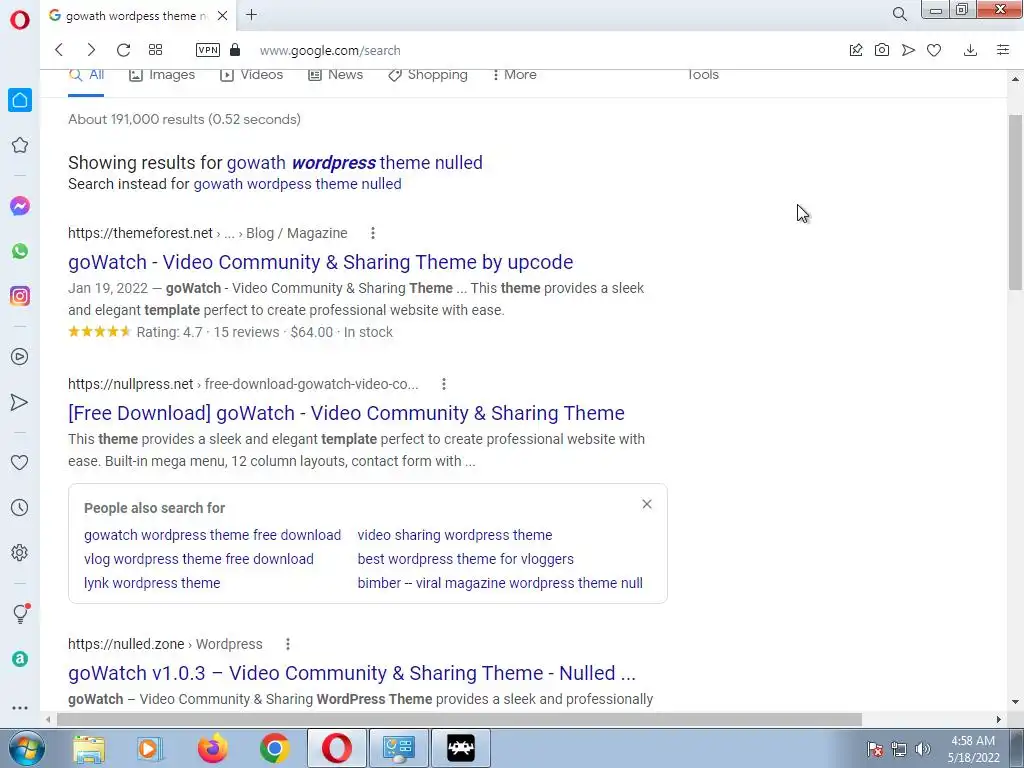Viewport: 1024px width, 768px height.
Task: Reload the current page
Action: [123, 50]
